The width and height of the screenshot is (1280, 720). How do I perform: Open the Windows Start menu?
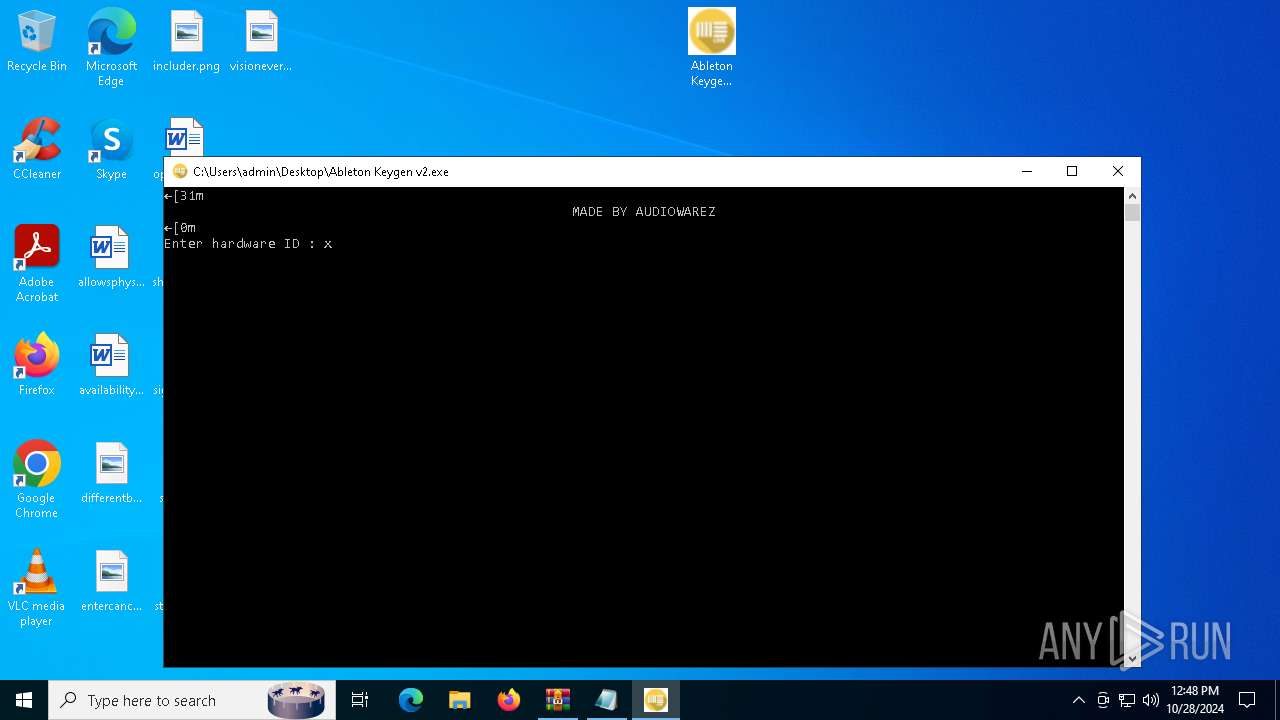(x=24, y=700)
